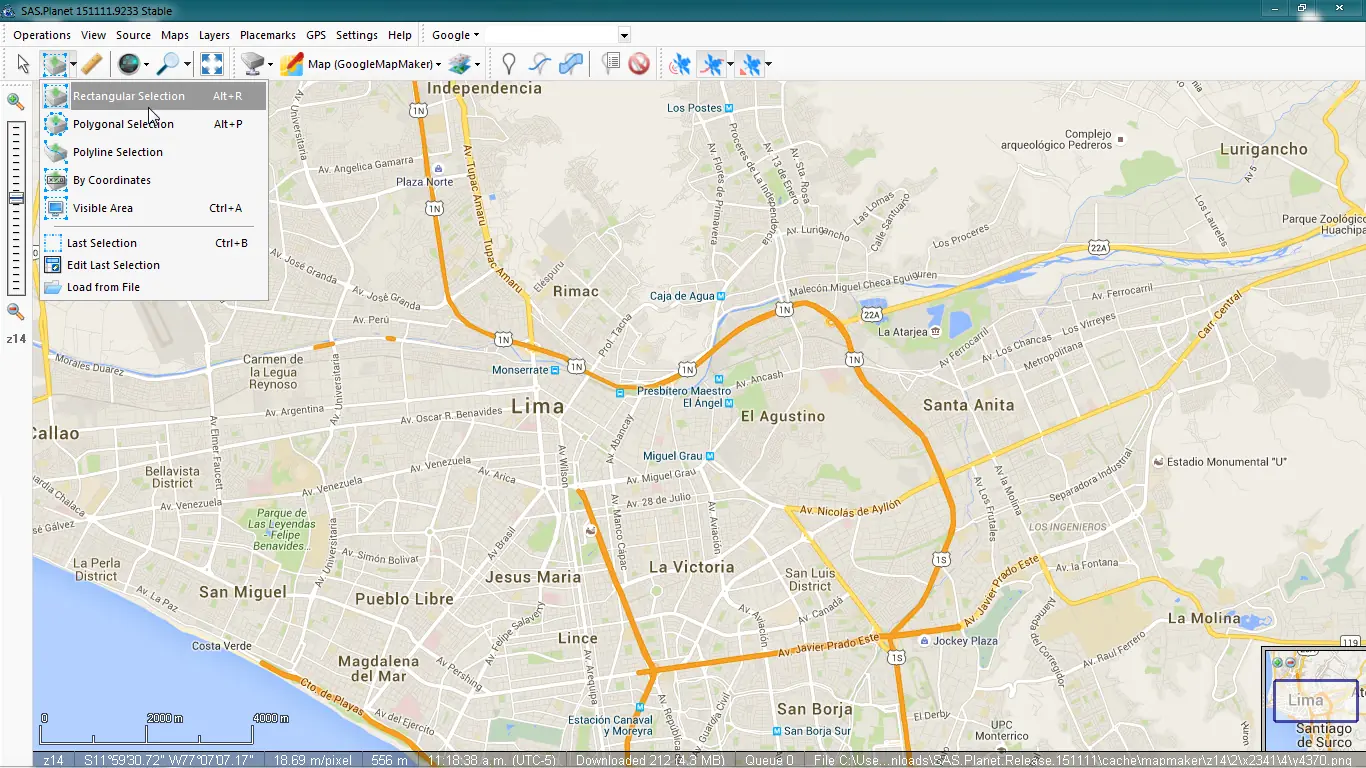1366x768 pixels.
Task: Click the magnifier search icon in toolbar
Action: click(x=168, y=64)
